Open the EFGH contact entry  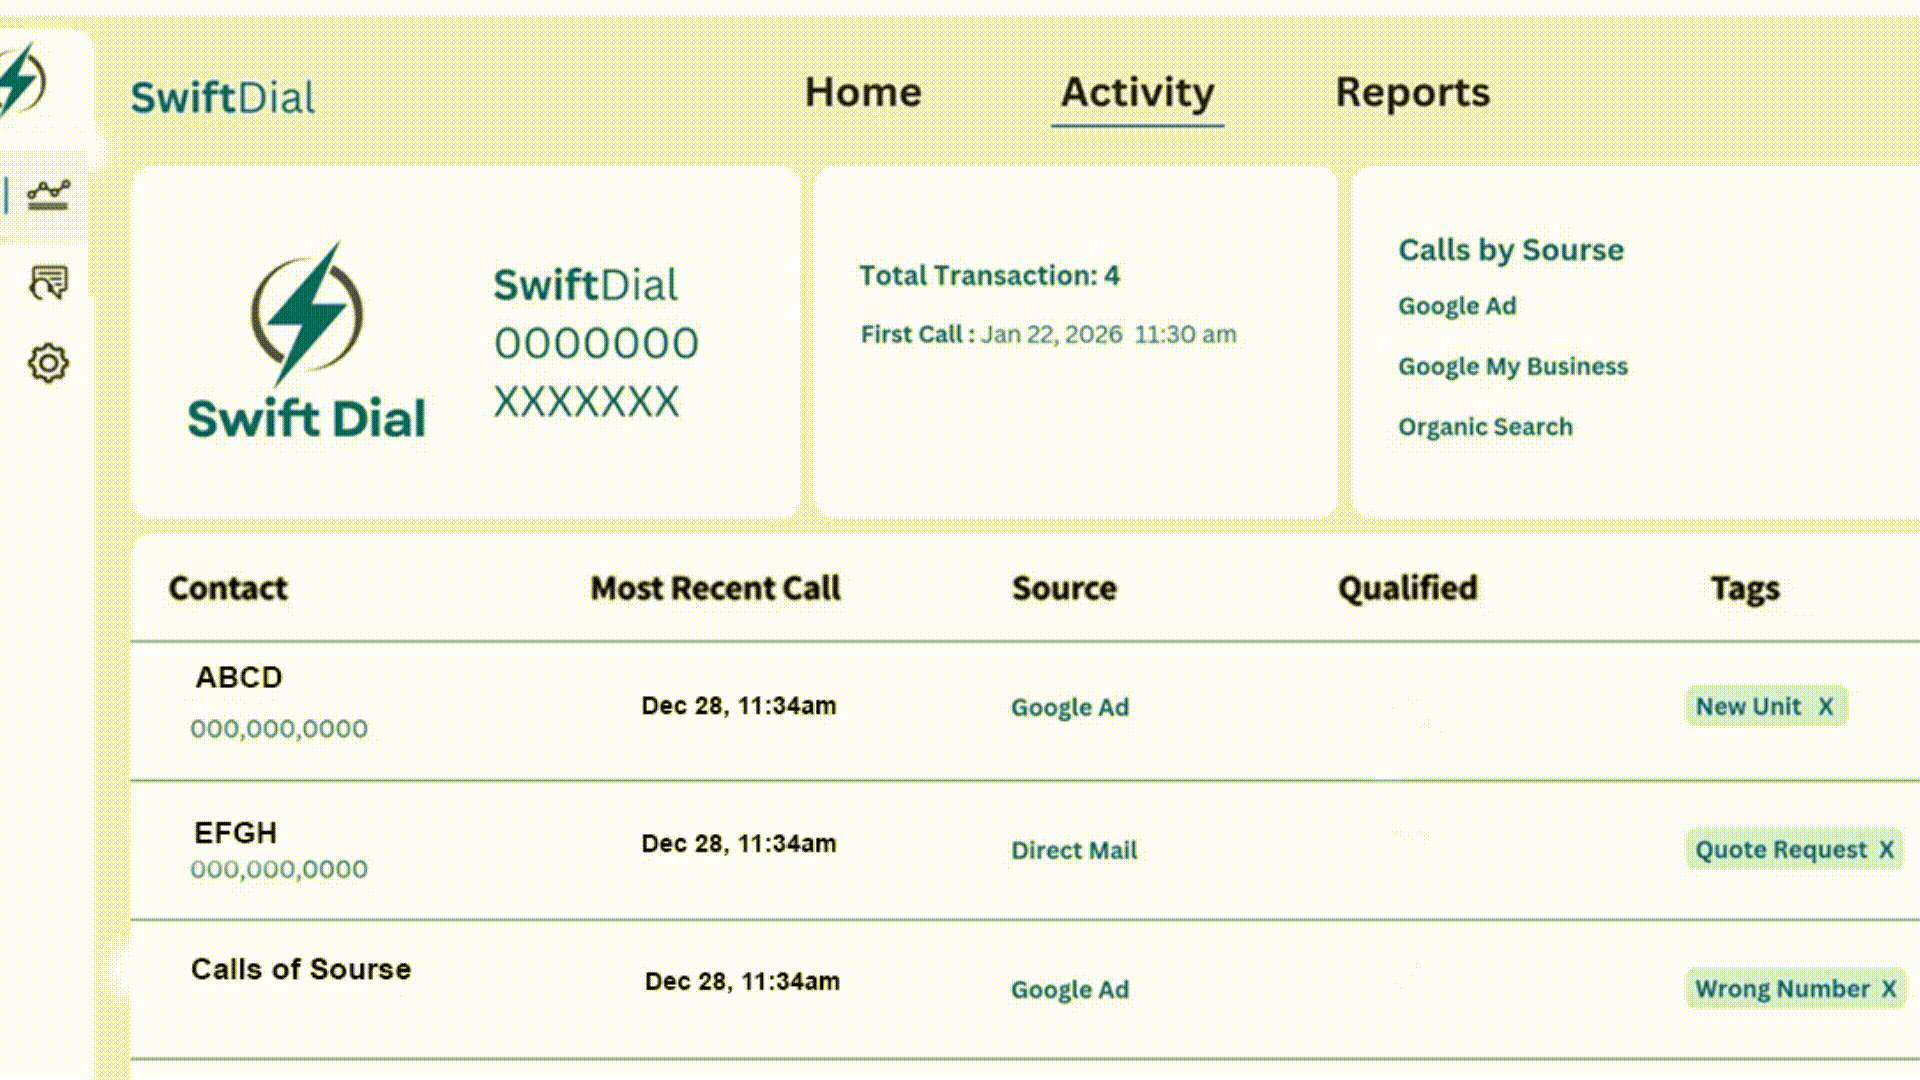tap(234, 832)
